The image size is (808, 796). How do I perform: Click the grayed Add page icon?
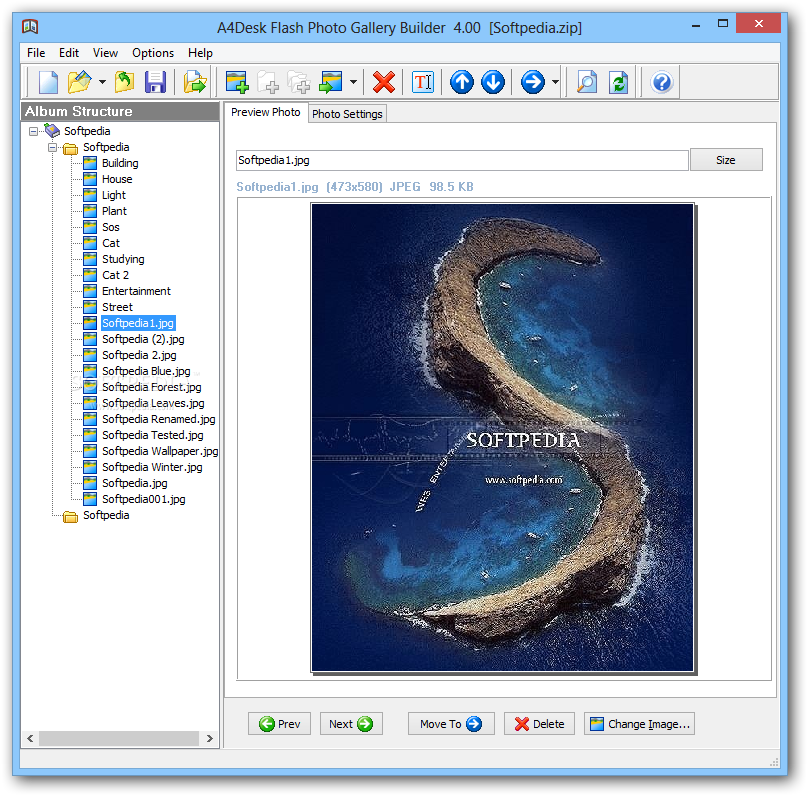[x=268, y=82]
